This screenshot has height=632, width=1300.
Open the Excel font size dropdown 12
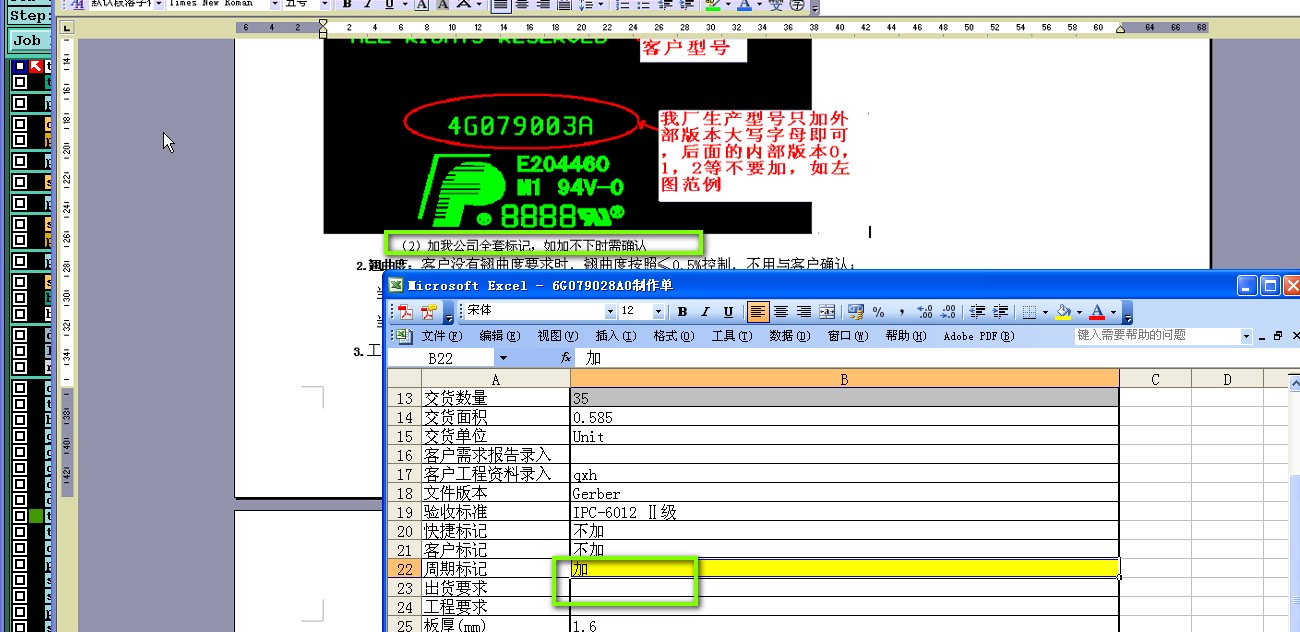click(659, 312)
